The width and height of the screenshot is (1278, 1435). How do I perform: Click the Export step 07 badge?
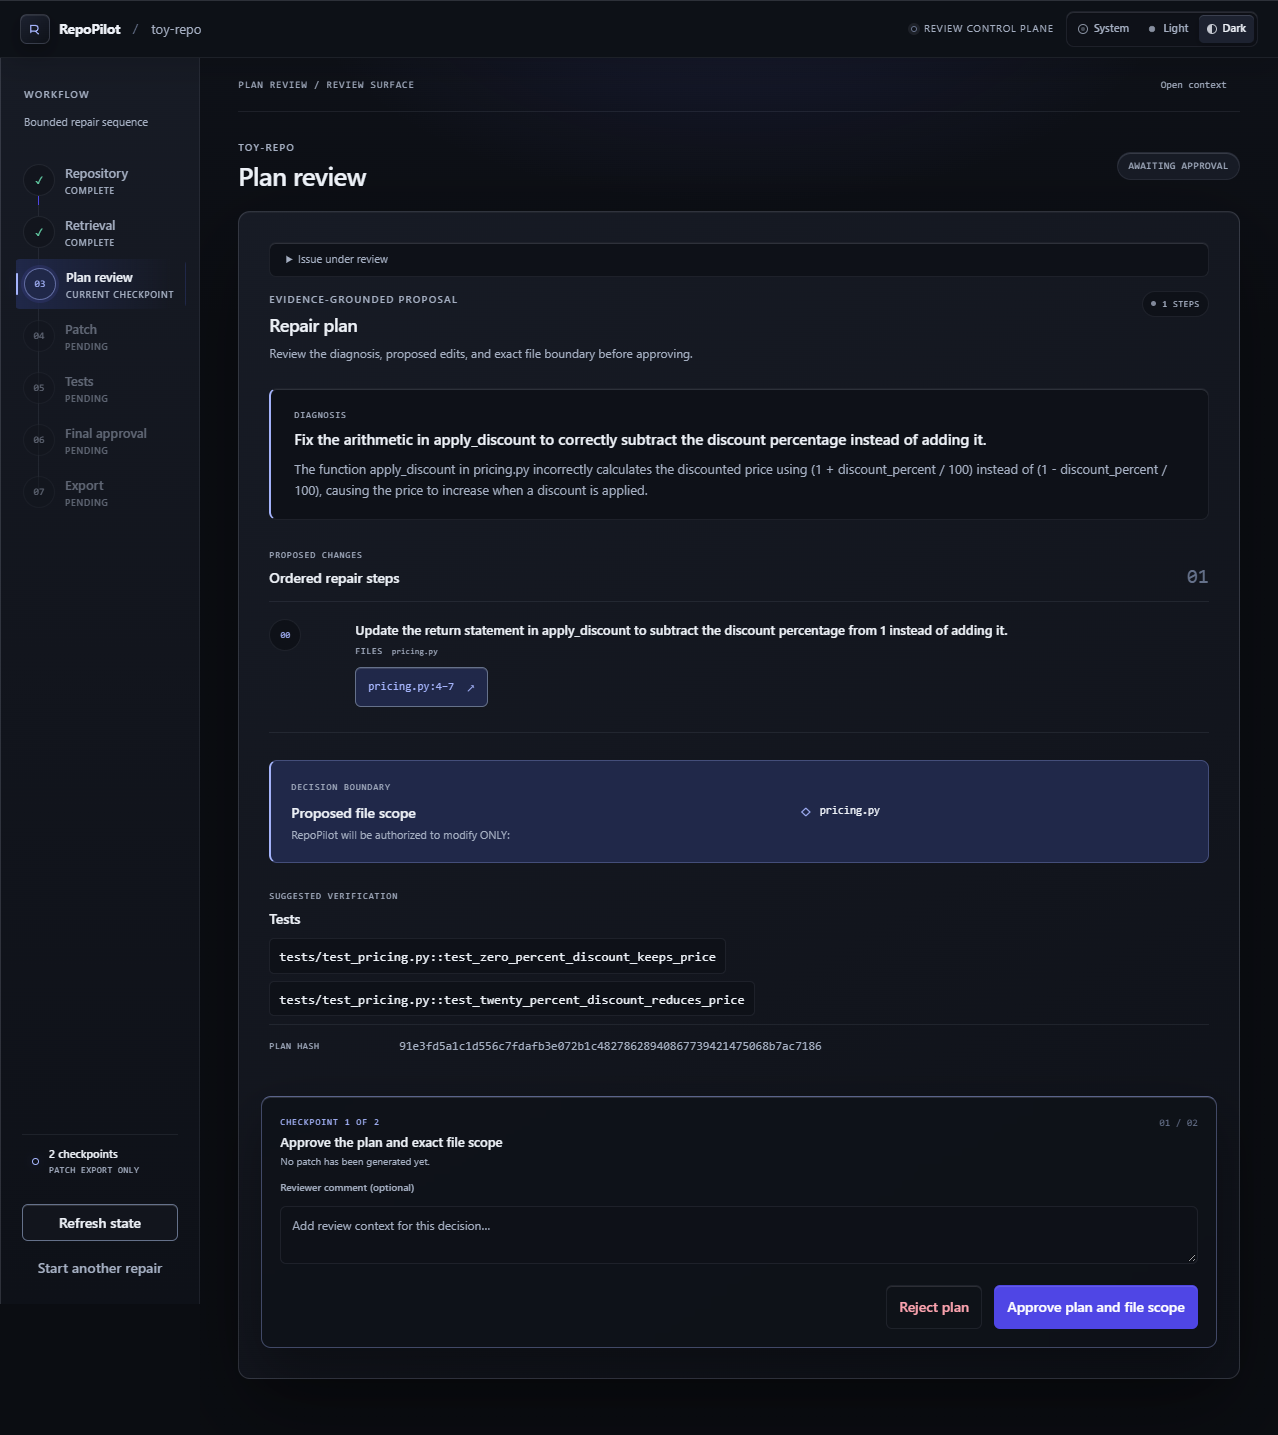[x=39, y=492]
